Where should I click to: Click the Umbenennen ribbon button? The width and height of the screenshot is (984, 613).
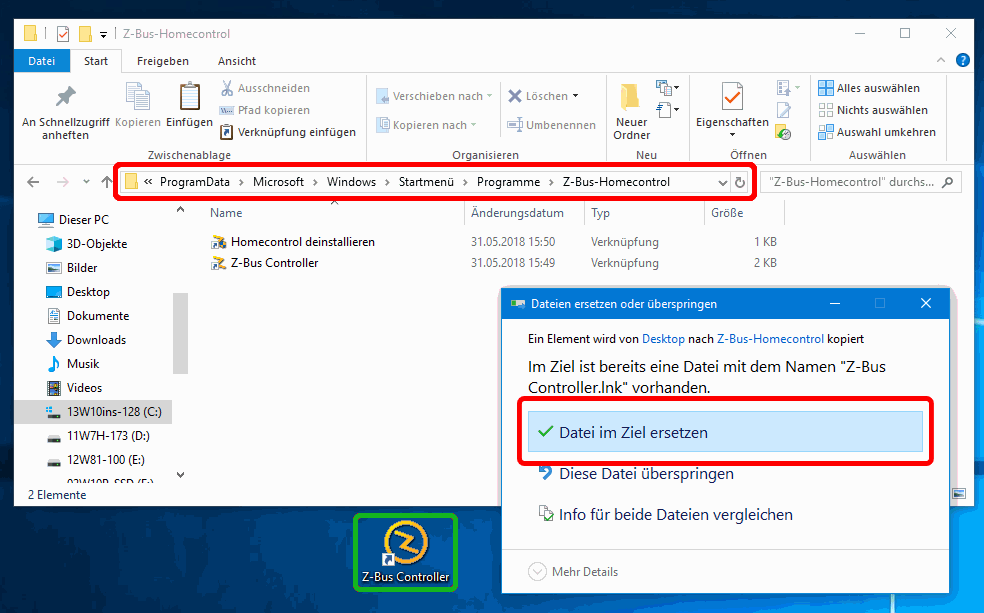click(551, 125)
